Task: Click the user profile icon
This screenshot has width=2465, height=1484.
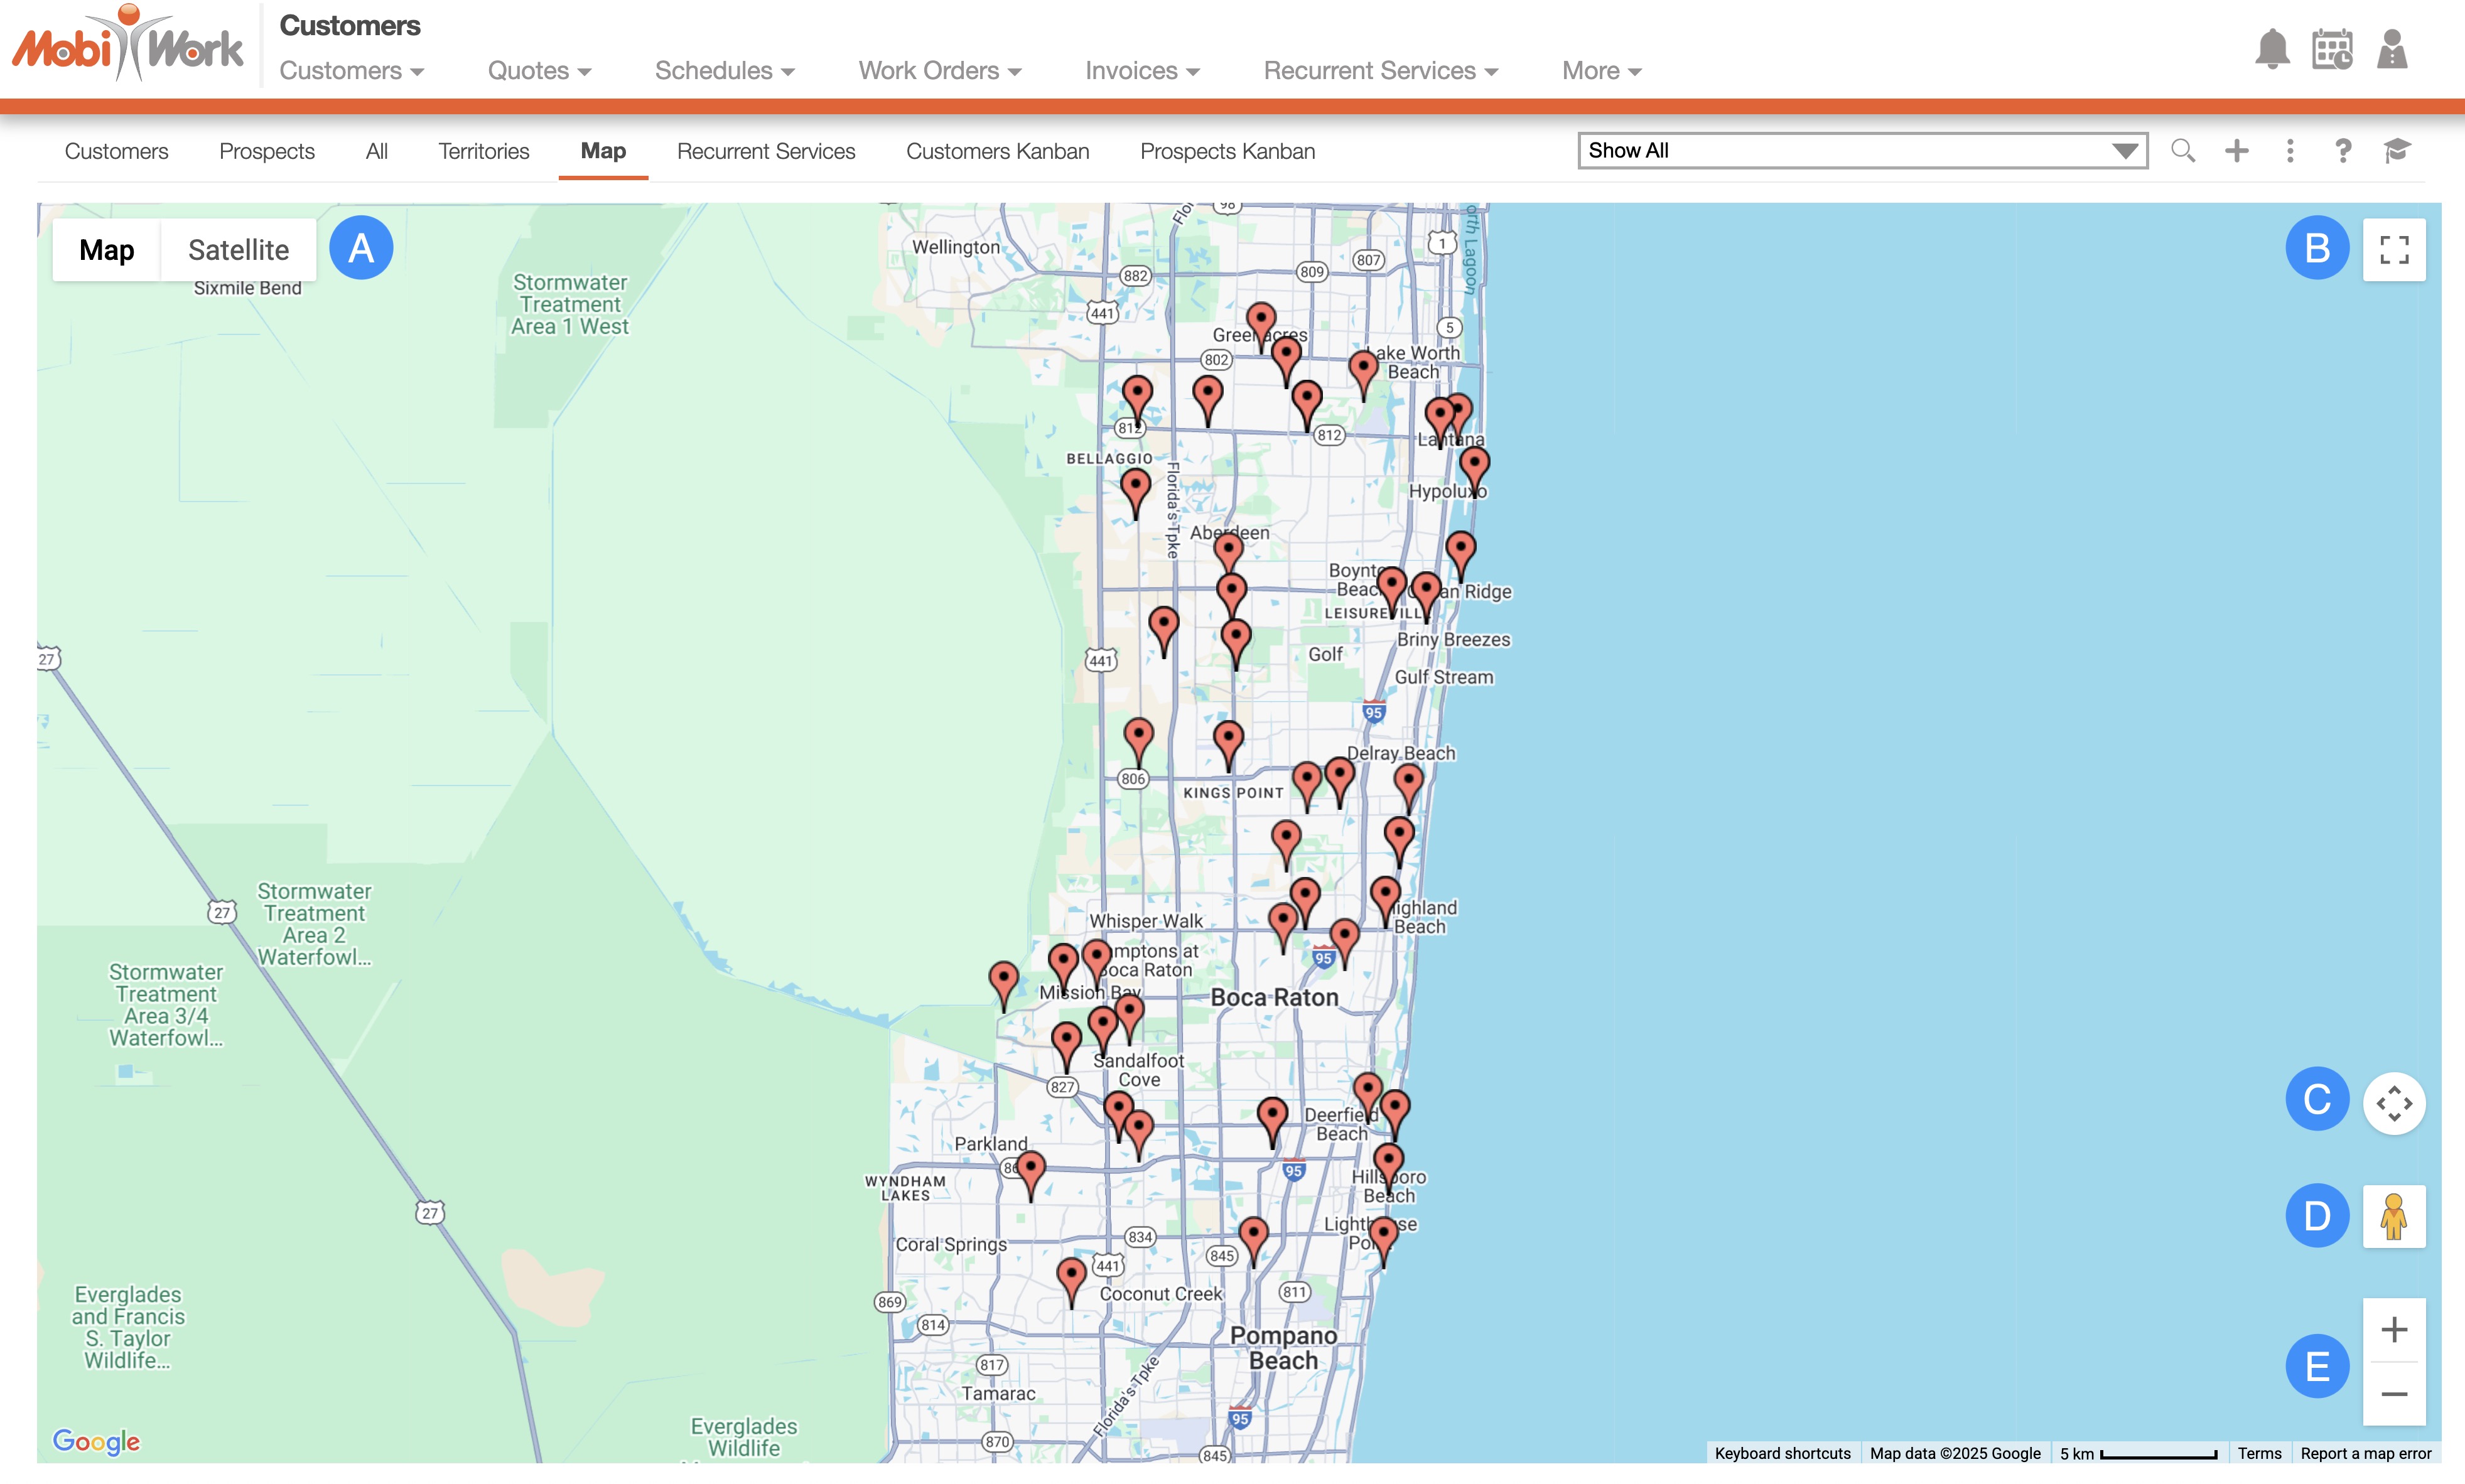Action: tap(2392, 50)
